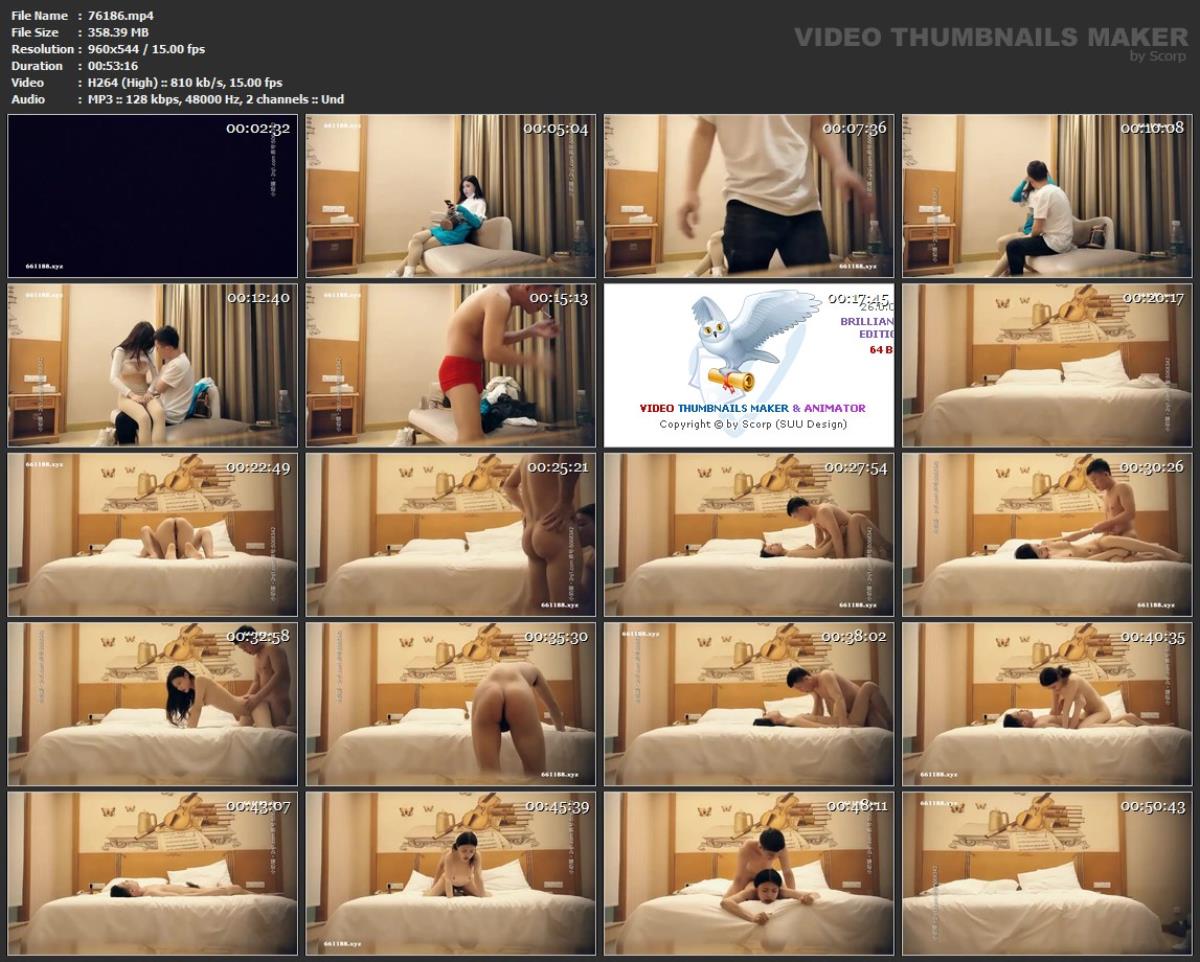Click the timestamp 00:40:35 overlay
1200x962 pixels.
[x=1153, y=637]
